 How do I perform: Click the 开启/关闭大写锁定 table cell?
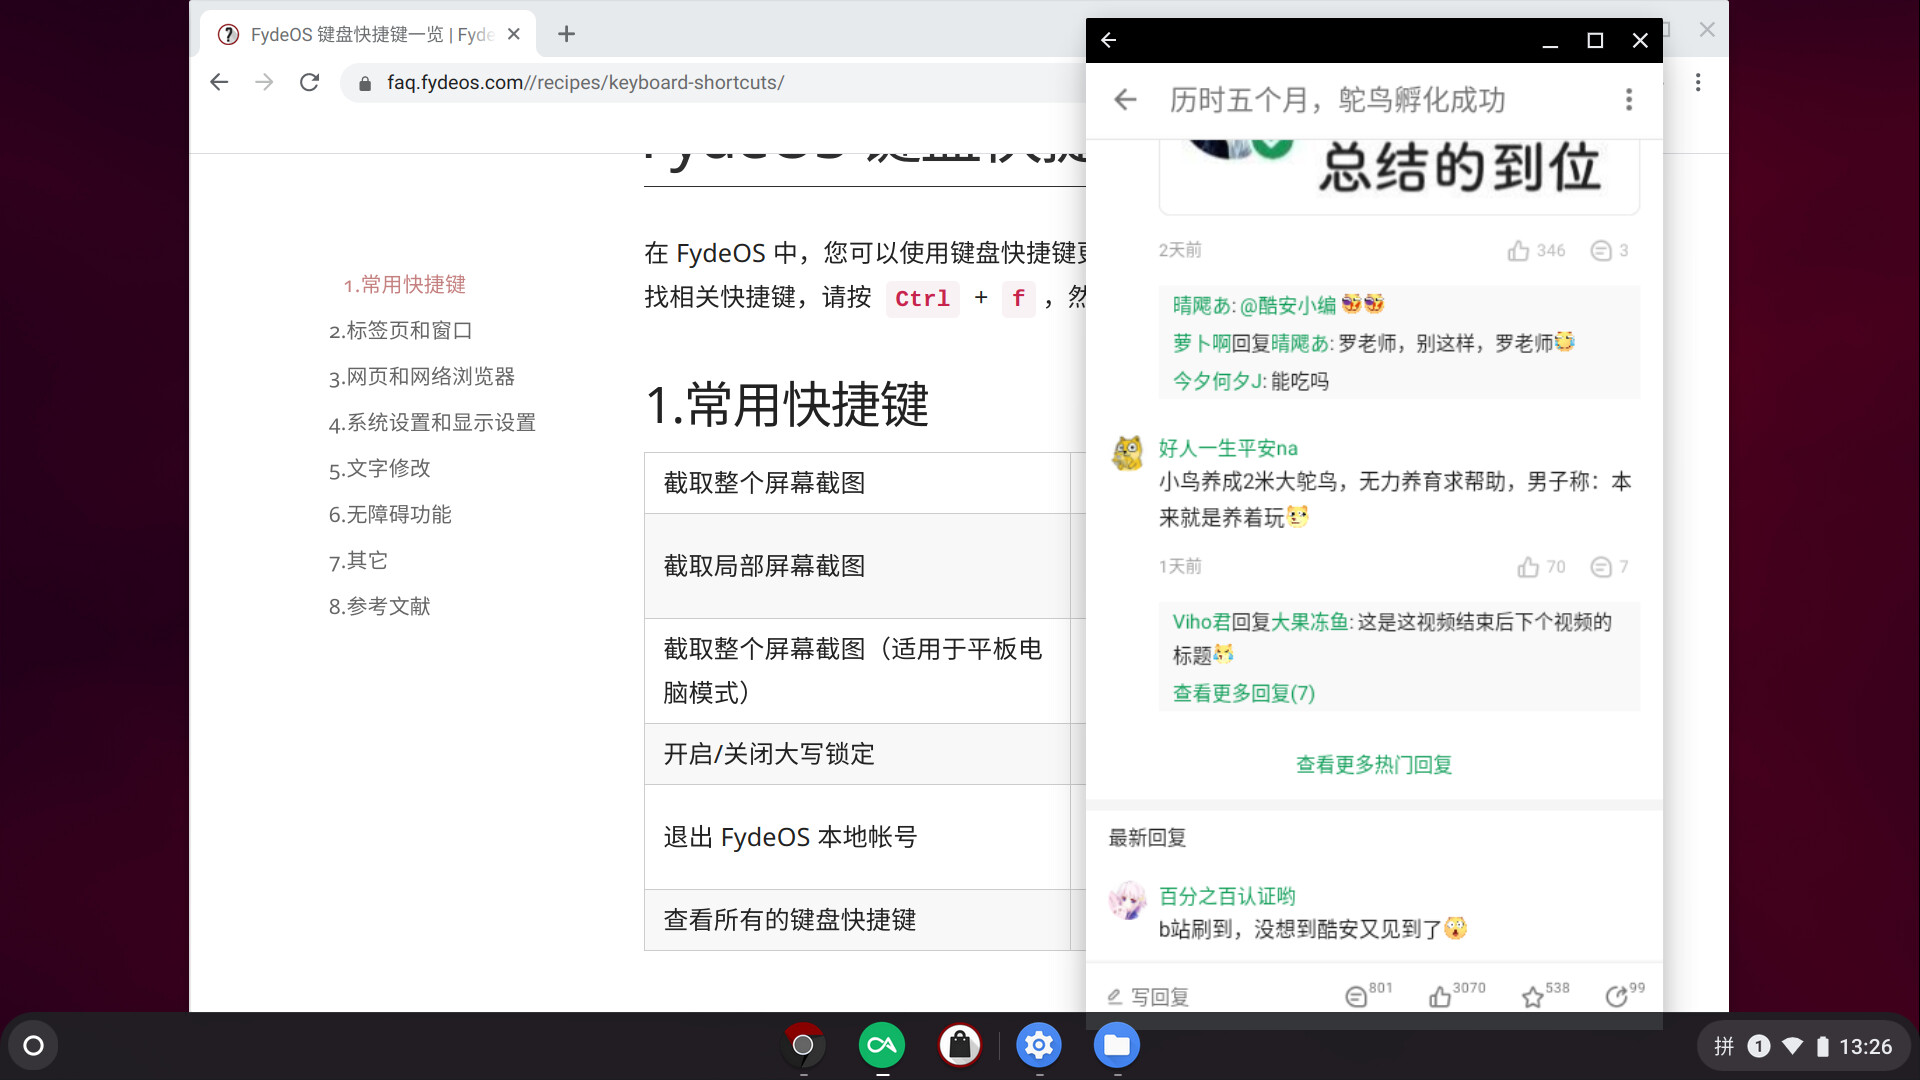[x=857, y=754]
